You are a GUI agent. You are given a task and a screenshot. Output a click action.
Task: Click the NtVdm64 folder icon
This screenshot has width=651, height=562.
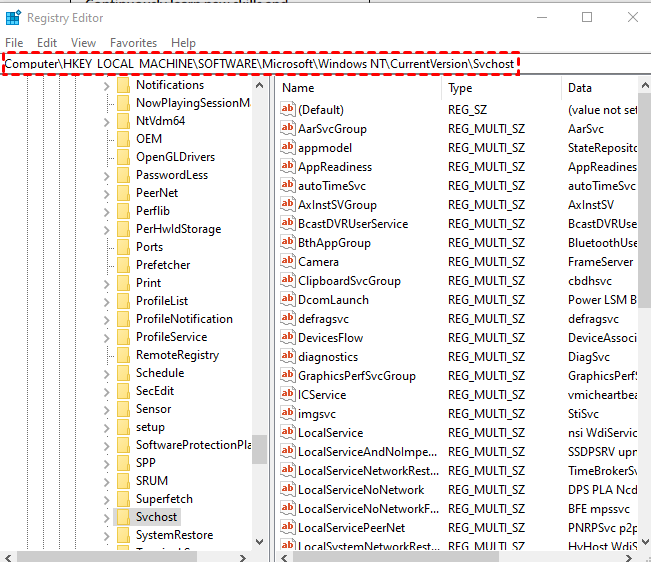123,121
